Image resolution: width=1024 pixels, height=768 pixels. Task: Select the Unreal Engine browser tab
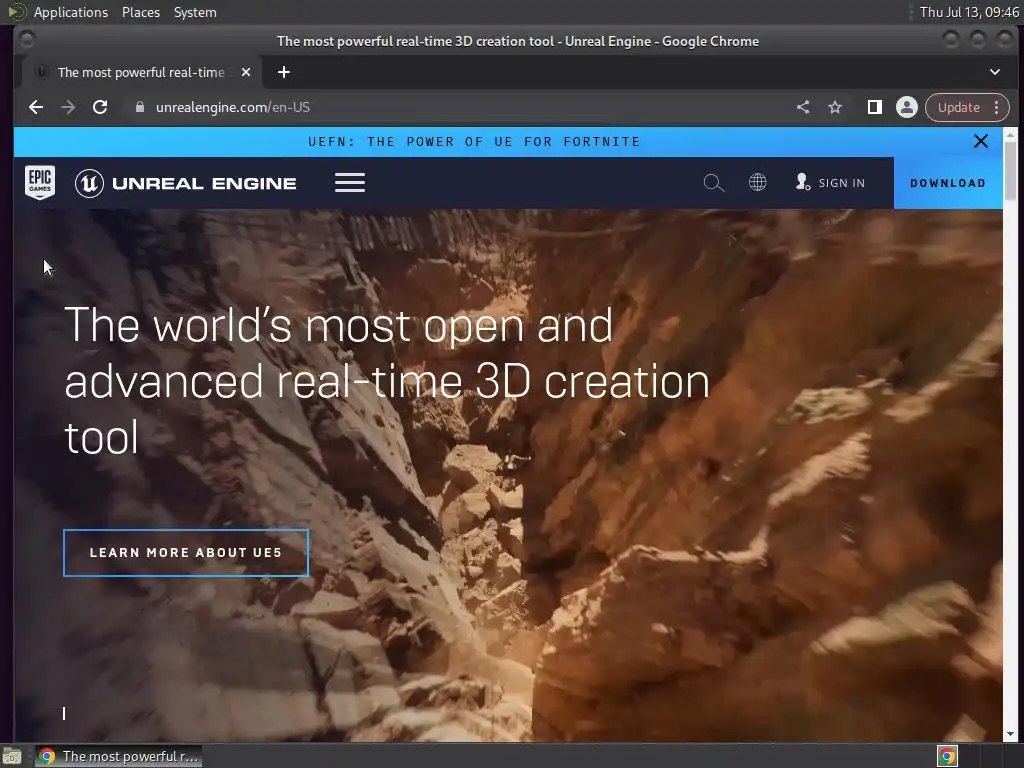pyautogui.click(x=142, y=72)
